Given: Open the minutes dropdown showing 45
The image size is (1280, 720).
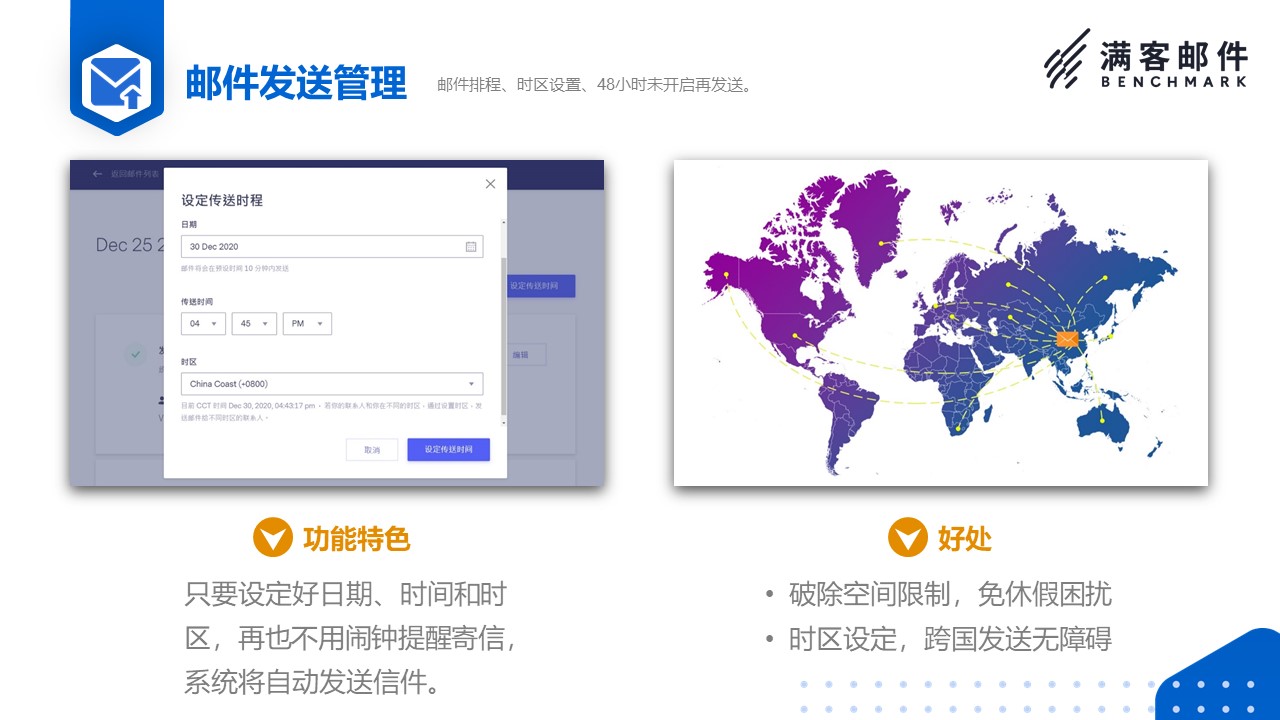Looking at the screenshot, I should [x=253, y=323].
